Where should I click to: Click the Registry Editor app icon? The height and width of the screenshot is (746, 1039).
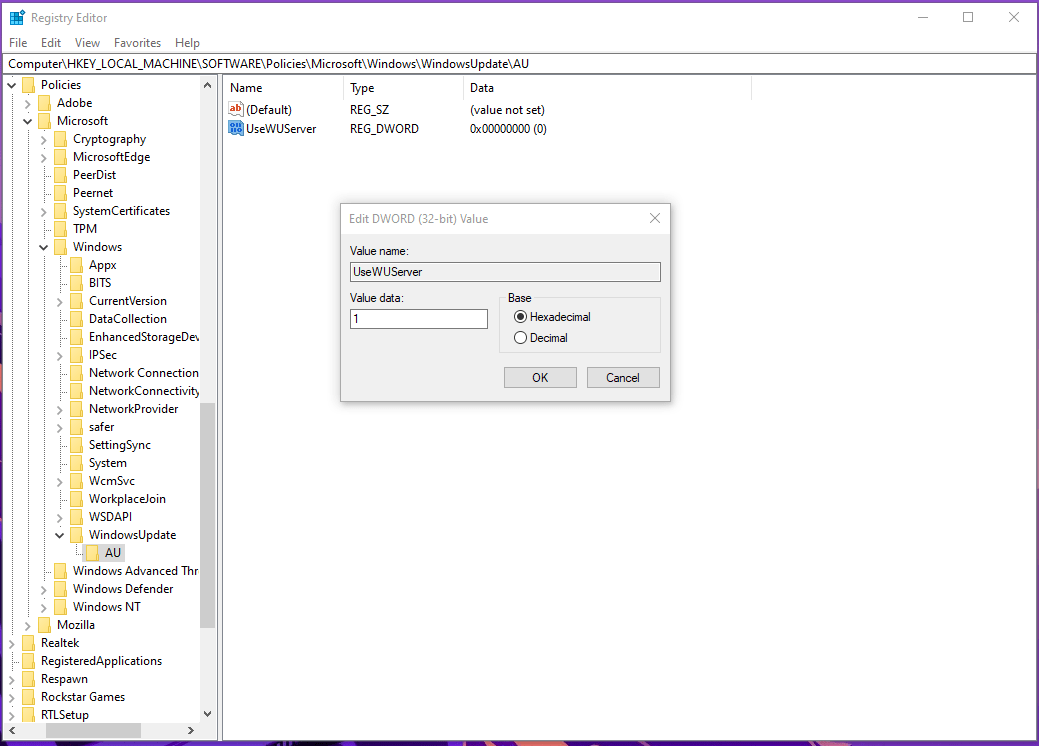pos(17,17)
